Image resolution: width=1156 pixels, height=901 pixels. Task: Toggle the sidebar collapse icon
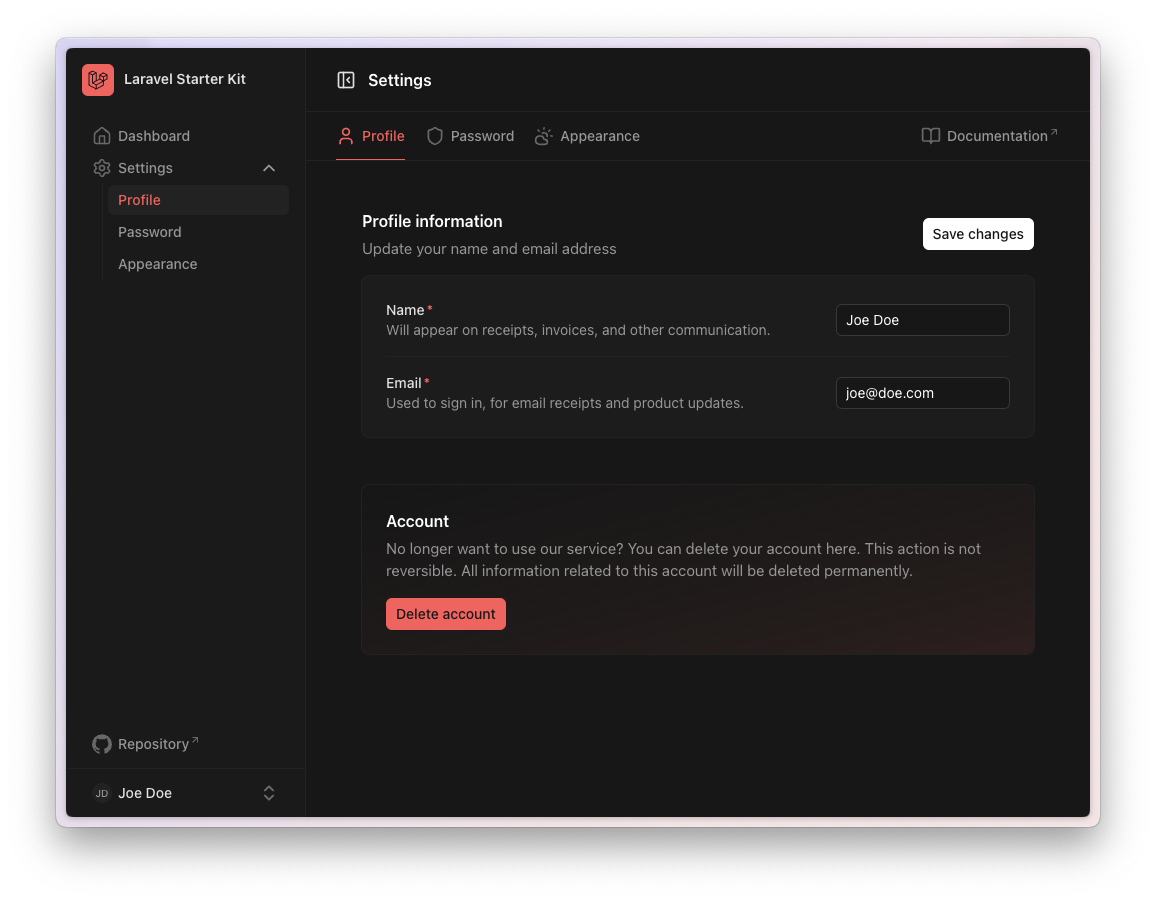click(x=346, y=80)
